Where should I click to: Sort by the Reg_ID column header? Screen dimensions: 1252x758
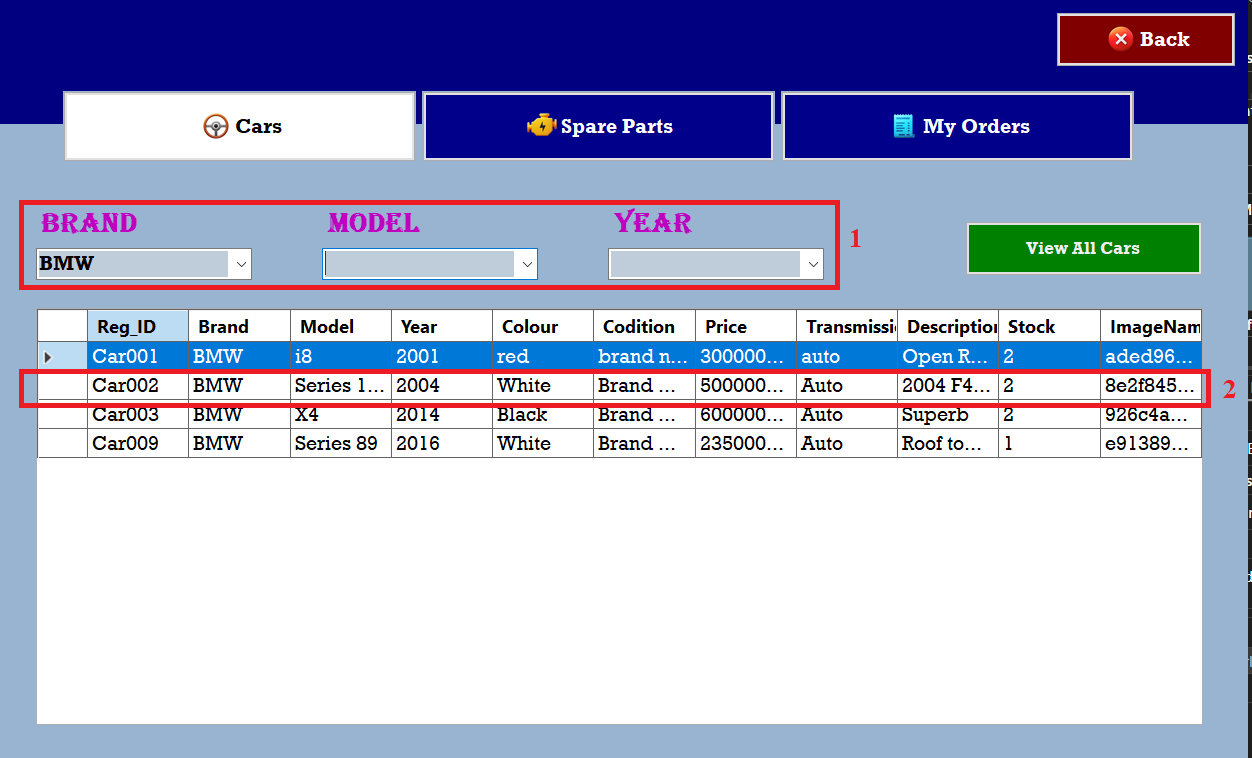[x=138, y=326]
